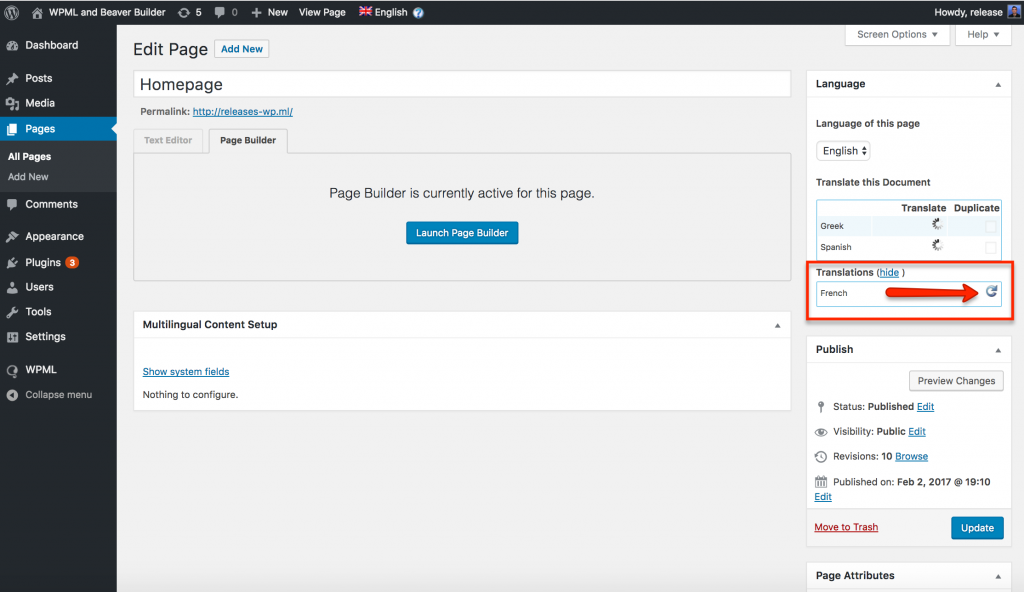
Task: Click the Comments icon in sidebar
Action: click(12, 205)
